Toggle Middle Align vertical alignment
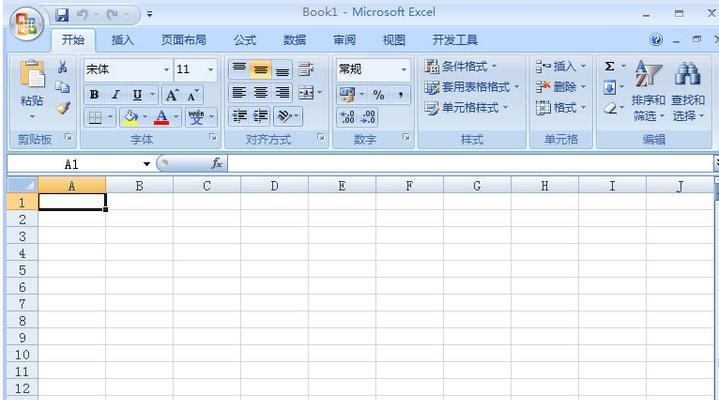Image resolution: width=719 pixels, height=400 pixels. coord(260,69)
